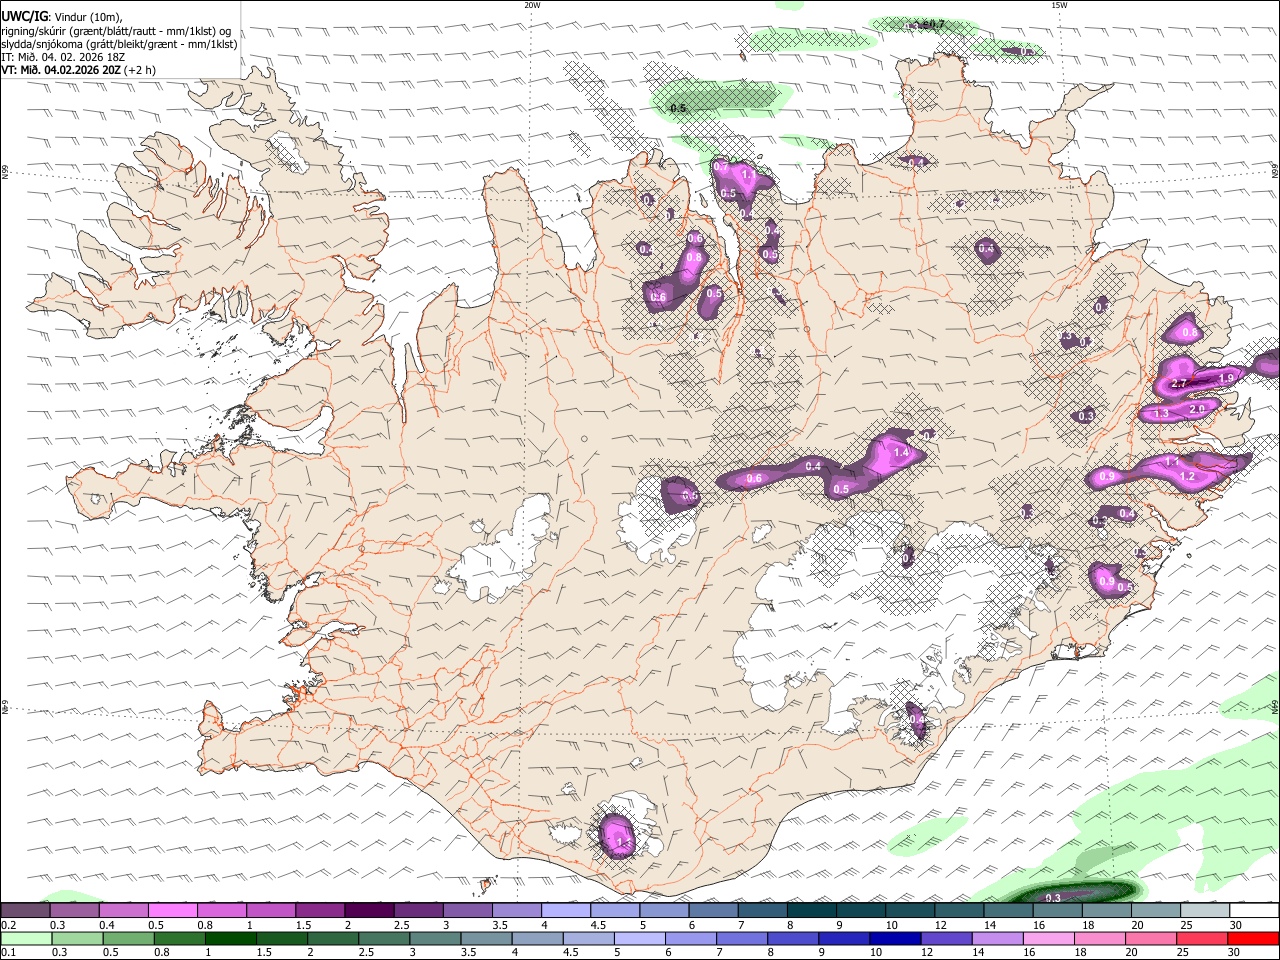The height and width of the screenshot is (960, 1280).
Task: Click the 0.2 label on the top legend
Action: 9,925
